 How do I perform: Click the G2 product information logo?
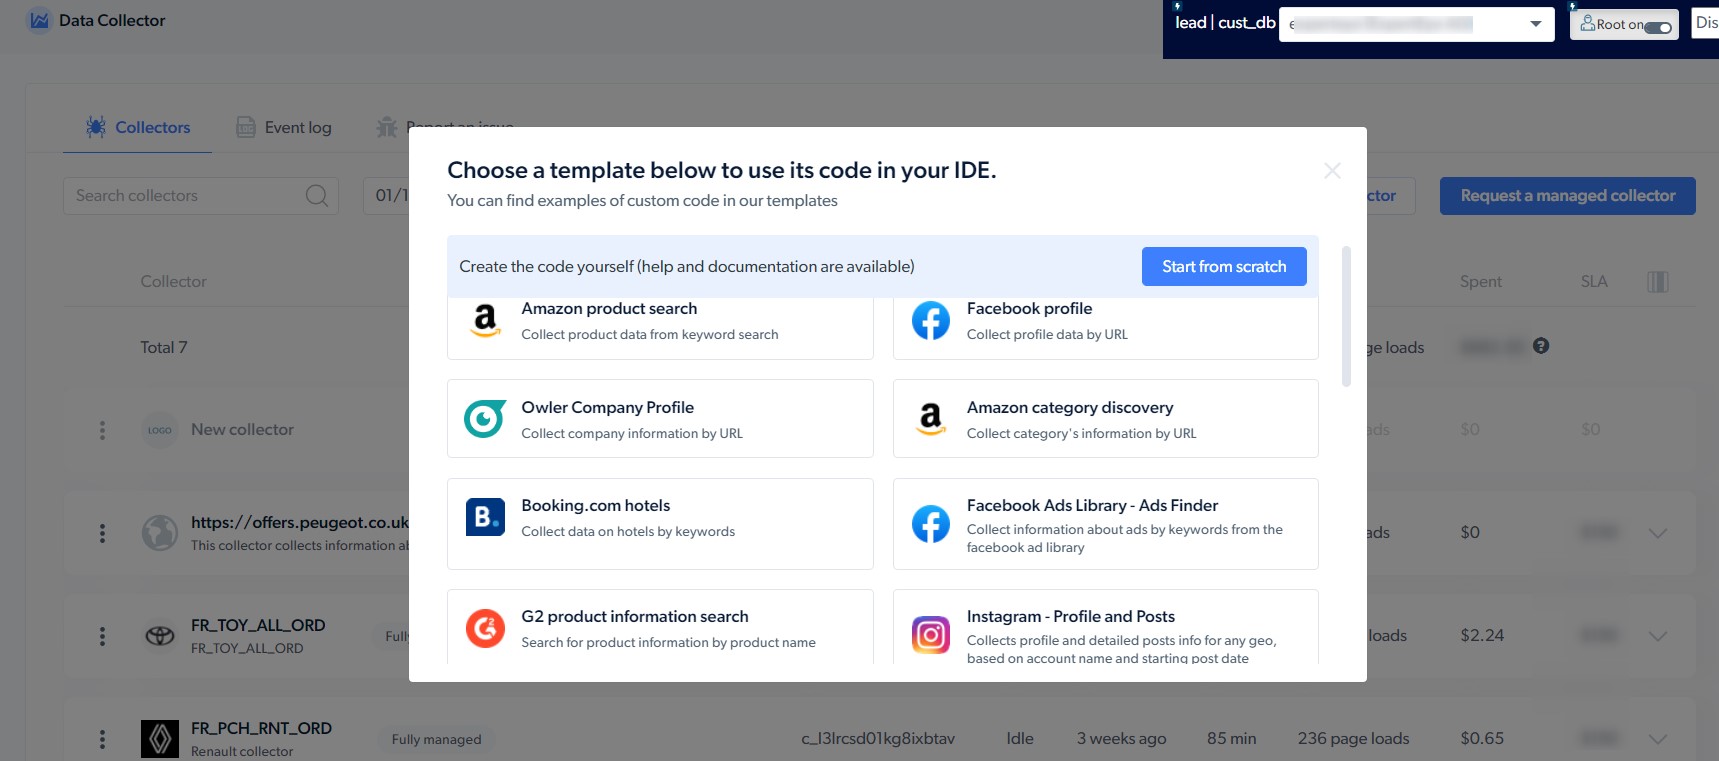485,628
